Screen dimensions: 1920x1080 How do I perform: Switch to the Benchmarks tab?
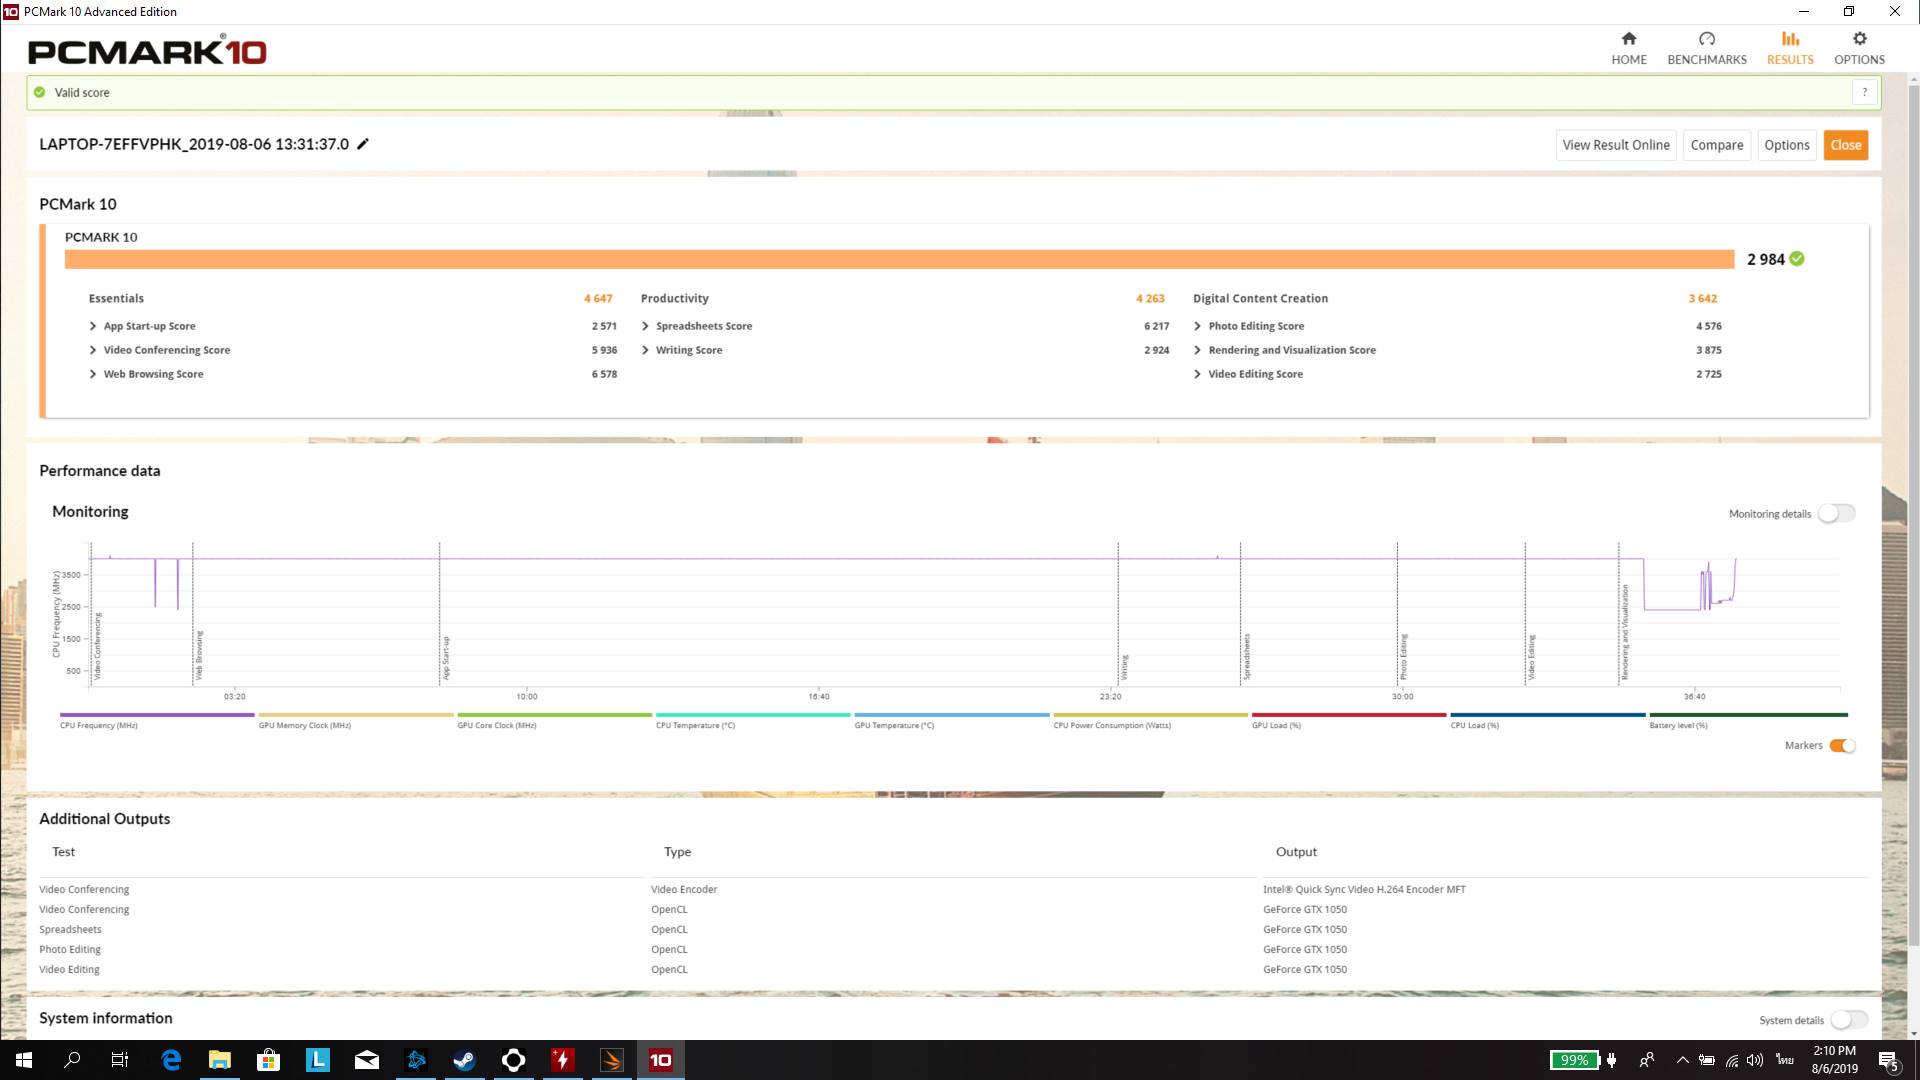pyautogui.click(x=1707, y=48)
